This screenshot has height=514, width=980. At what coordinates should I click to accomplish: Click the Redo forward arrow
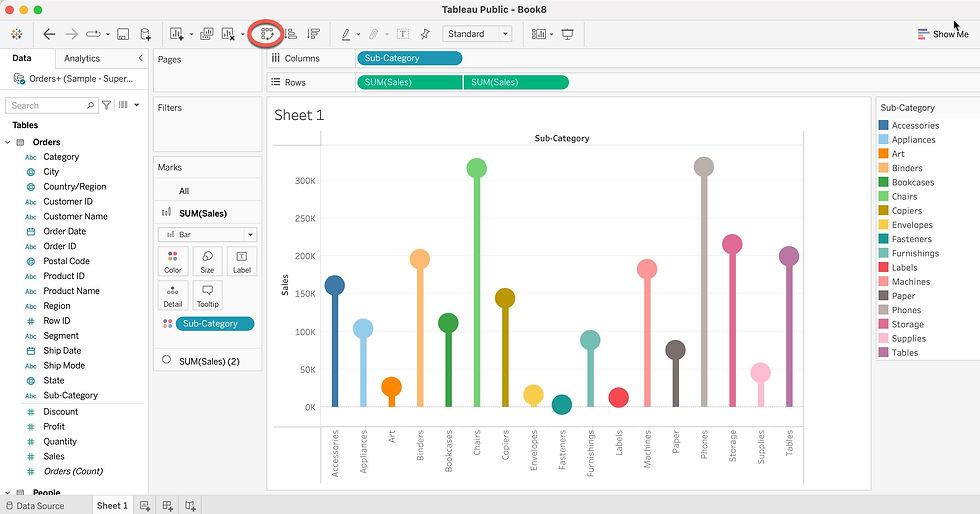71,34
